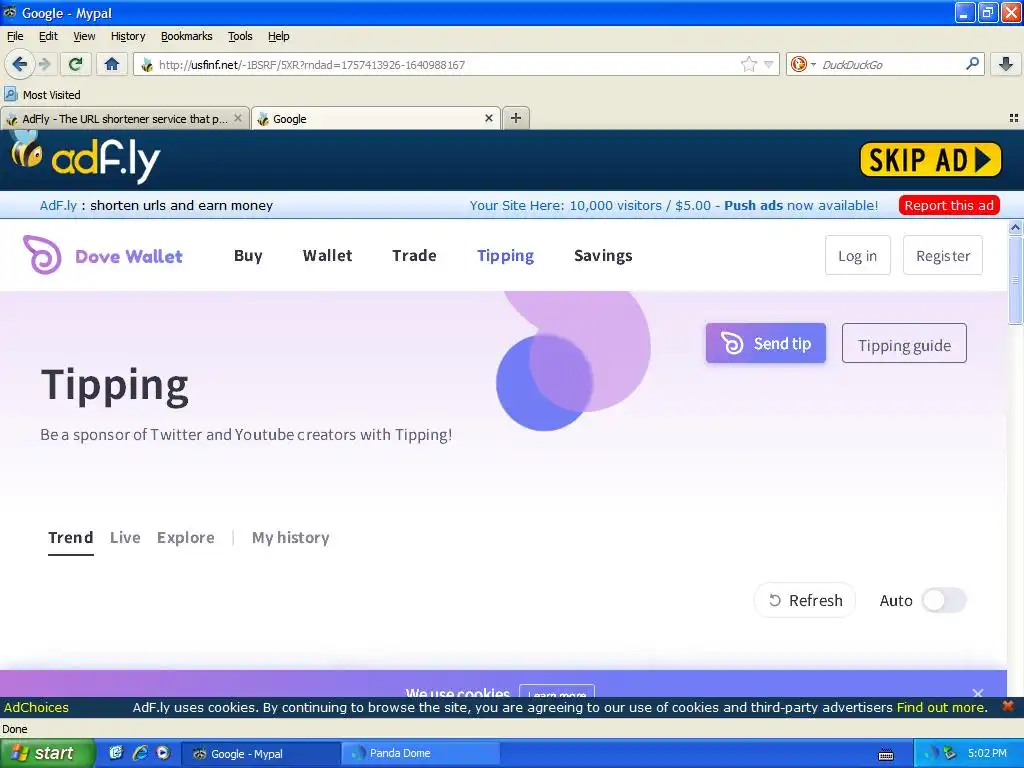This screenshot has width=1024, height=768.
Task: Close the Google tab
Action: (488, 118)
